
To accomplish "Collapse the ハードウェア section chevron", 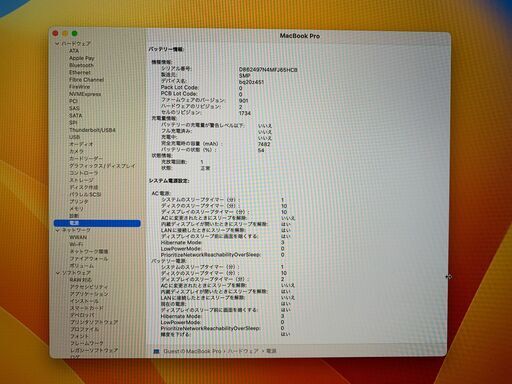I will [x=58, y=44].
